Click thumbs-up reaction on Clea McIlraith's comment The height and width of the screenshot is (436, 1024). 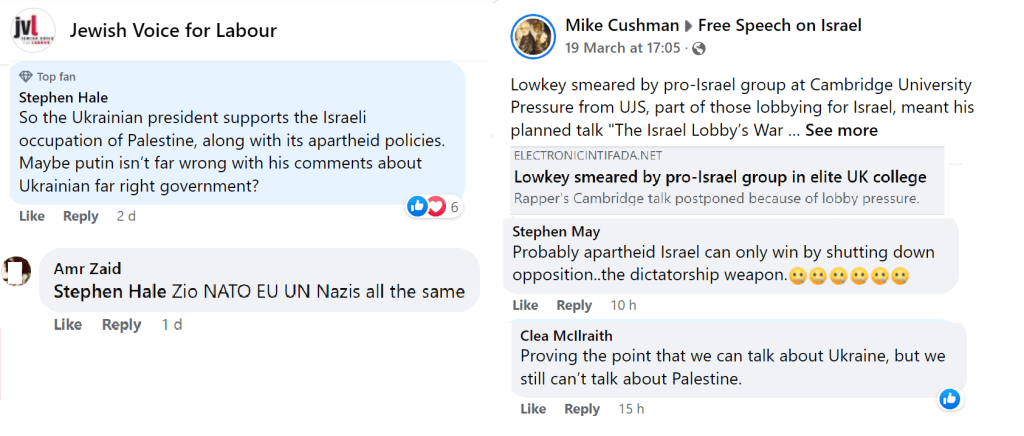click(x=950, y=398)
